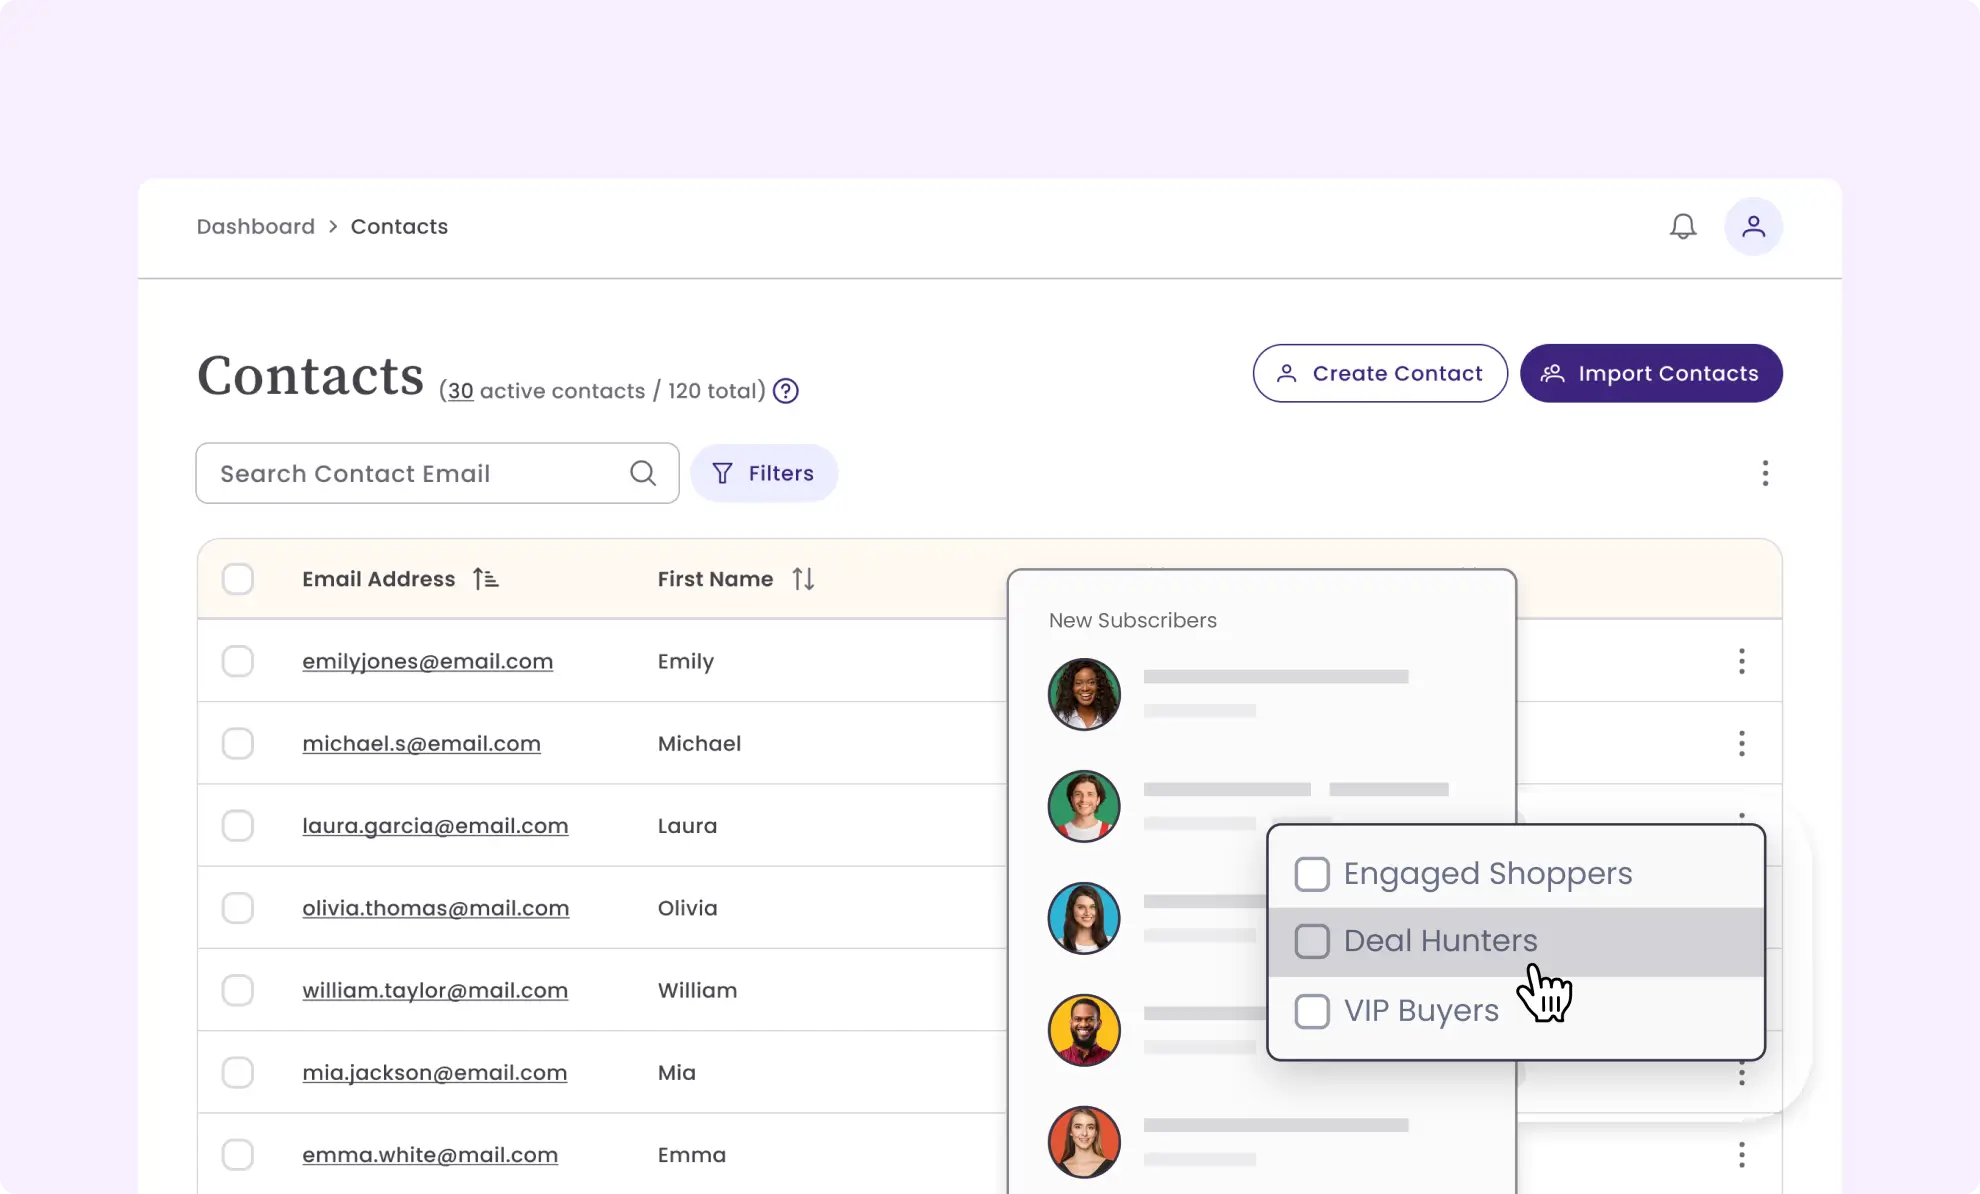Click the Create Contact button

1380,373
